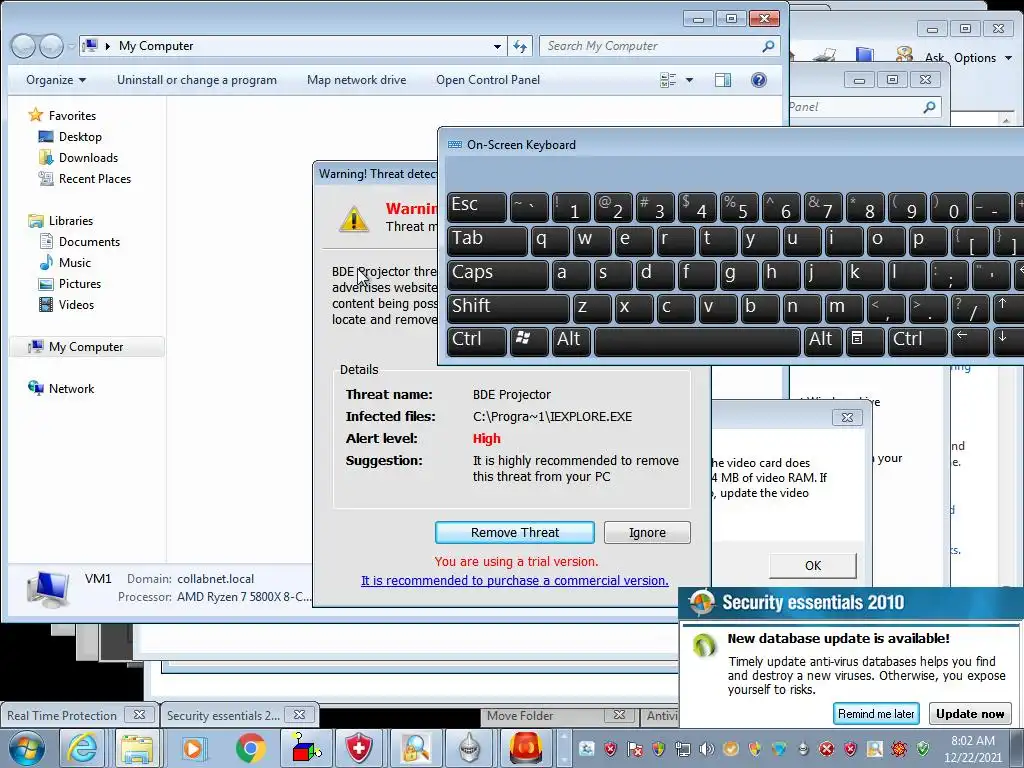This screenshot has height=768, width=1024.
Task: Click red shield with cross taskbar icon
Action: pos(359,748)
